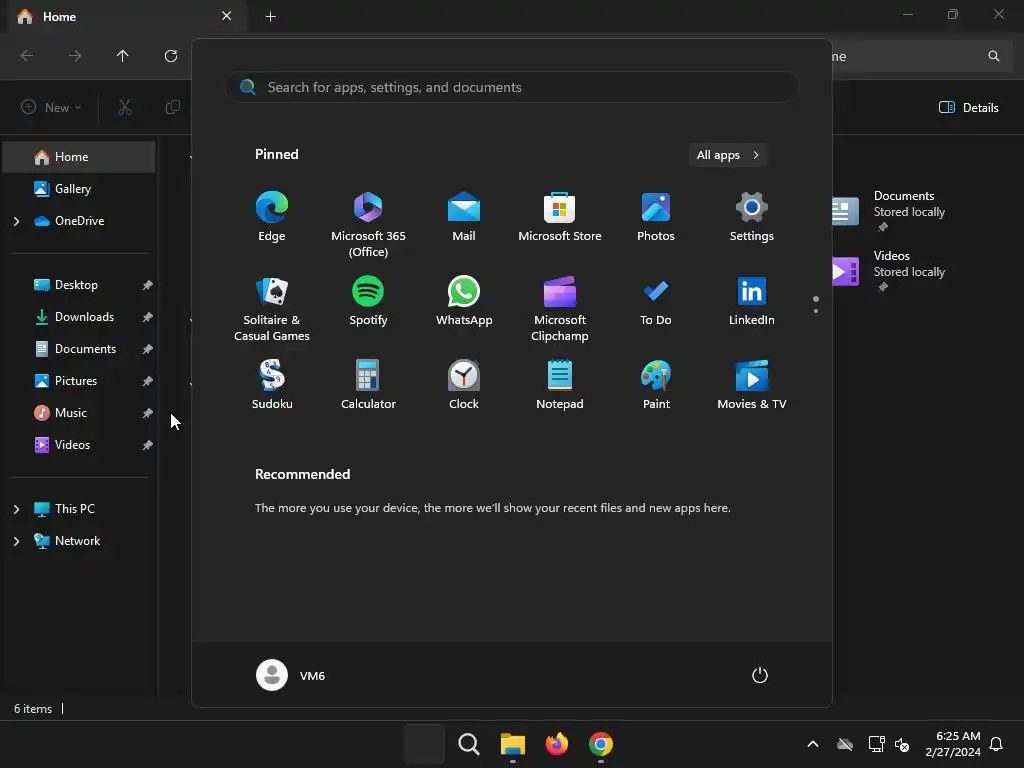Open the Videos folder stored locally
The width and height of the screenshot is (1024, 768).
pyautogui.click(x=889, y=271)
